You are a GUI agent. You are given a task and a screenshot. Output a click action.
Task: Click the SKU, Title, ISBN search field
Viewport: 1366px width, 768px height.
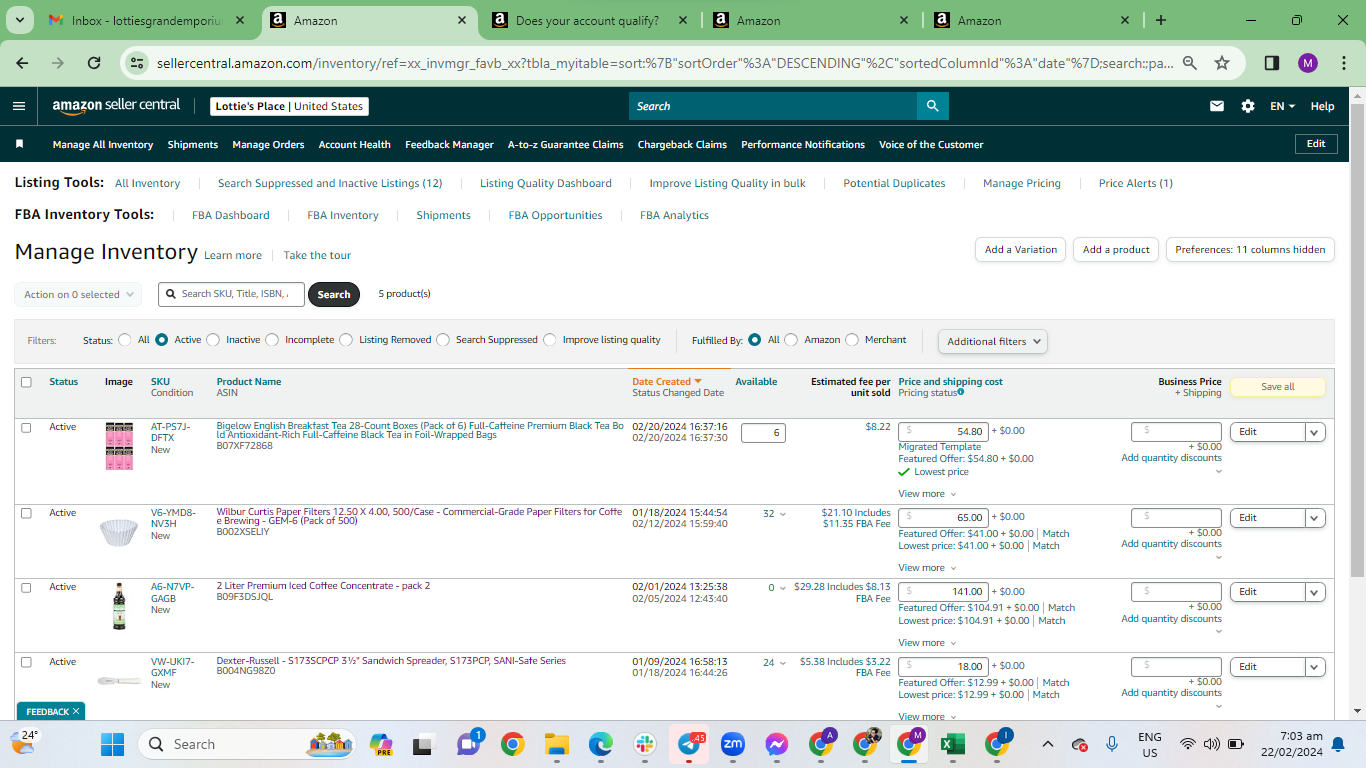point(231,294)
